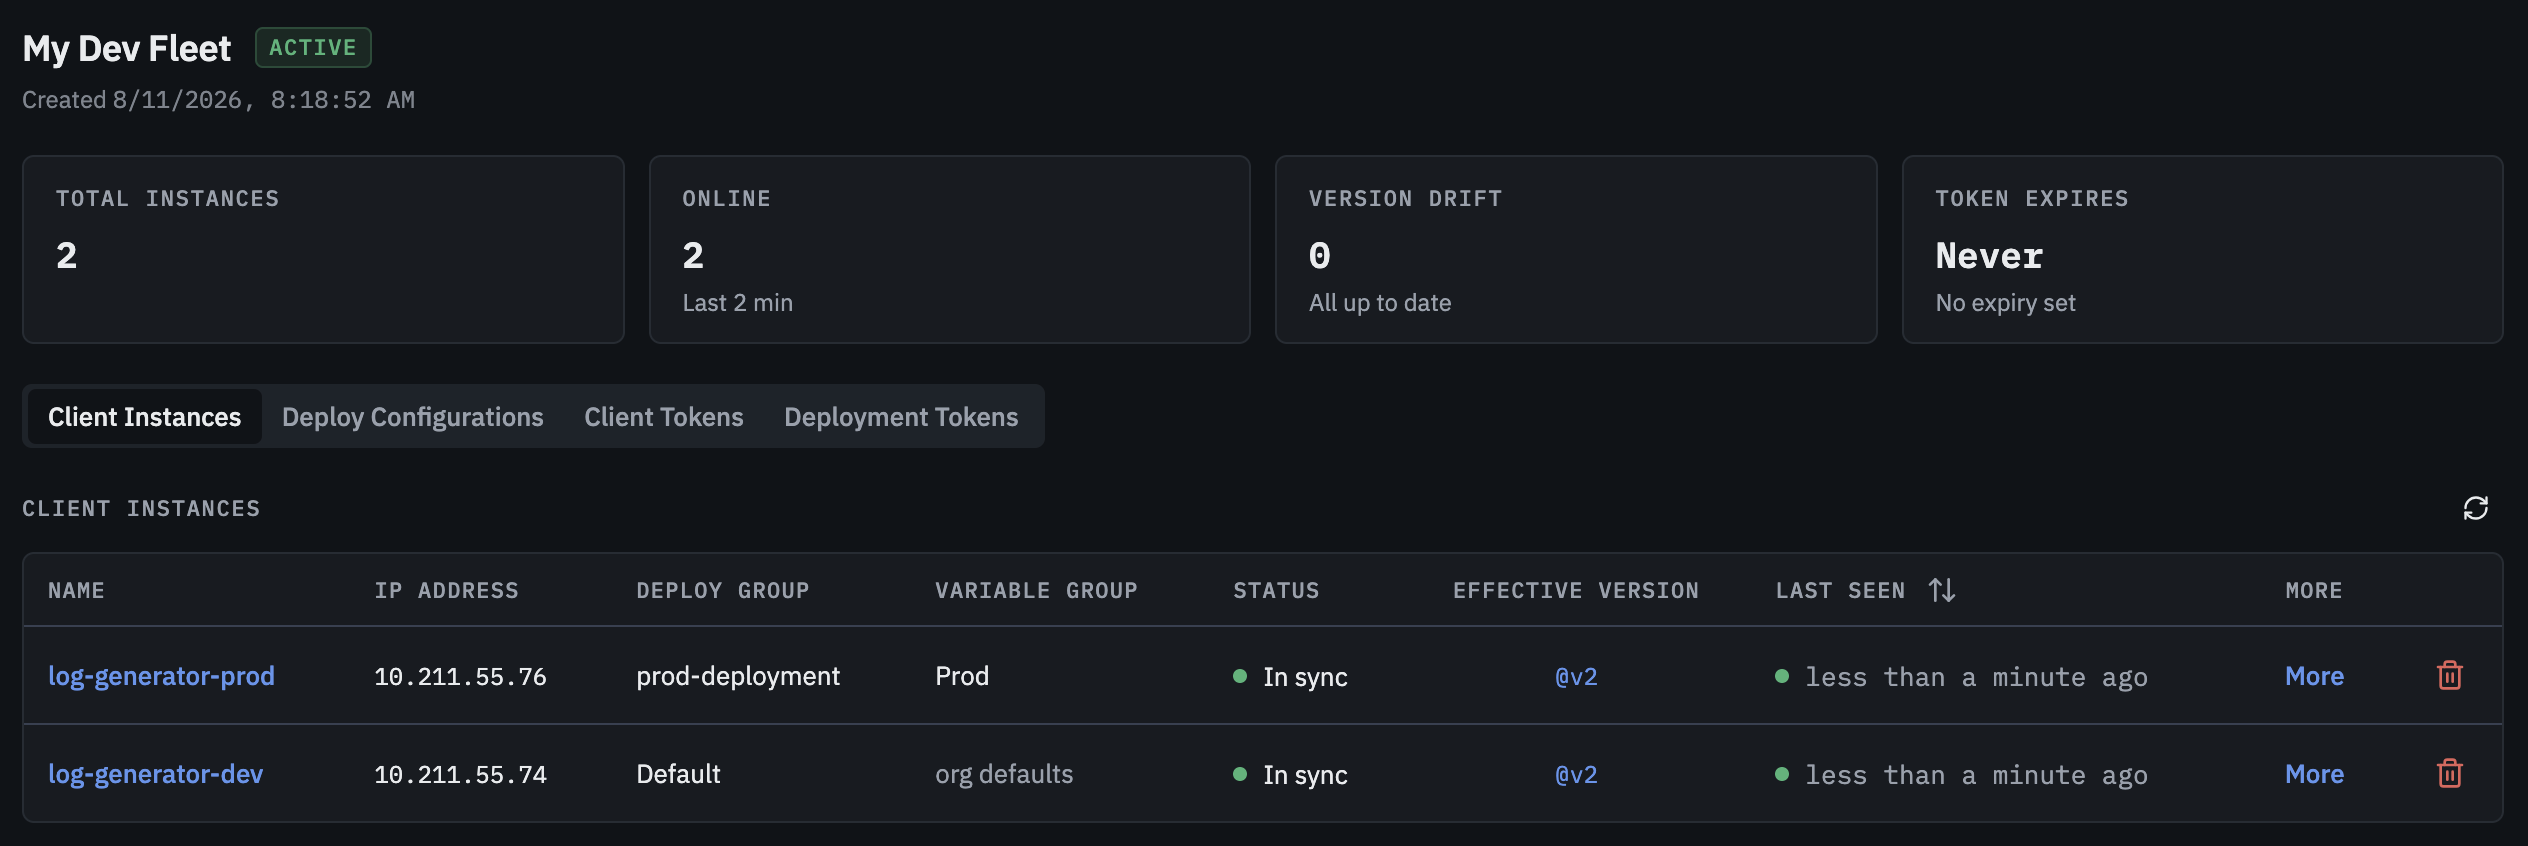This screenshot has height=846, width=2528.
Task: Click the ACTIVE status badge
Action: pos(313,47)
